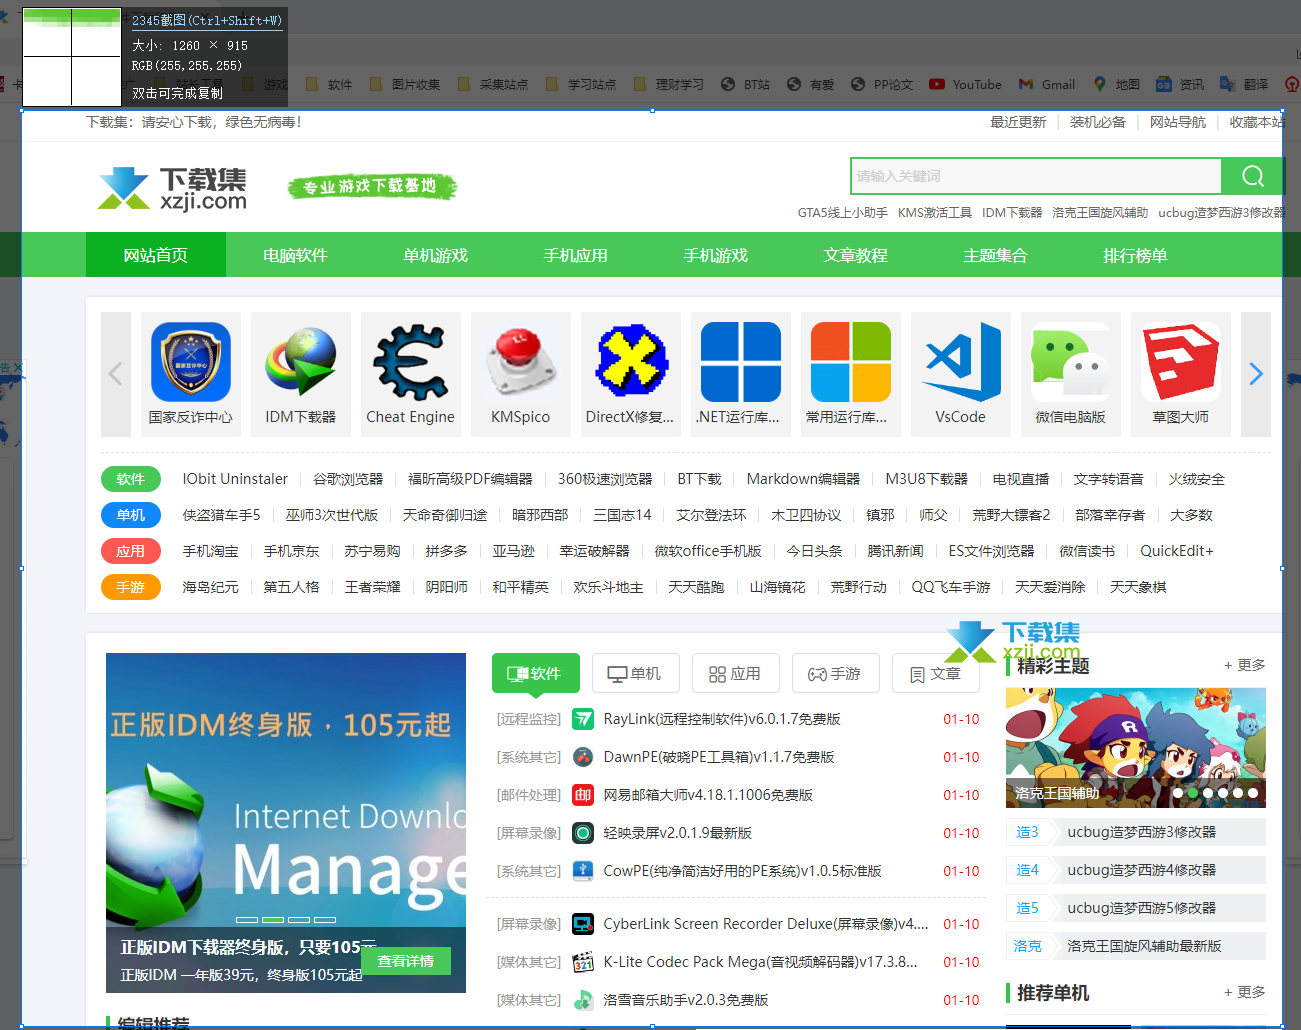The height and width of the screenshot is (1030, 1301).
Task: Open the BT站 bookmark
Action: [746, 85]
